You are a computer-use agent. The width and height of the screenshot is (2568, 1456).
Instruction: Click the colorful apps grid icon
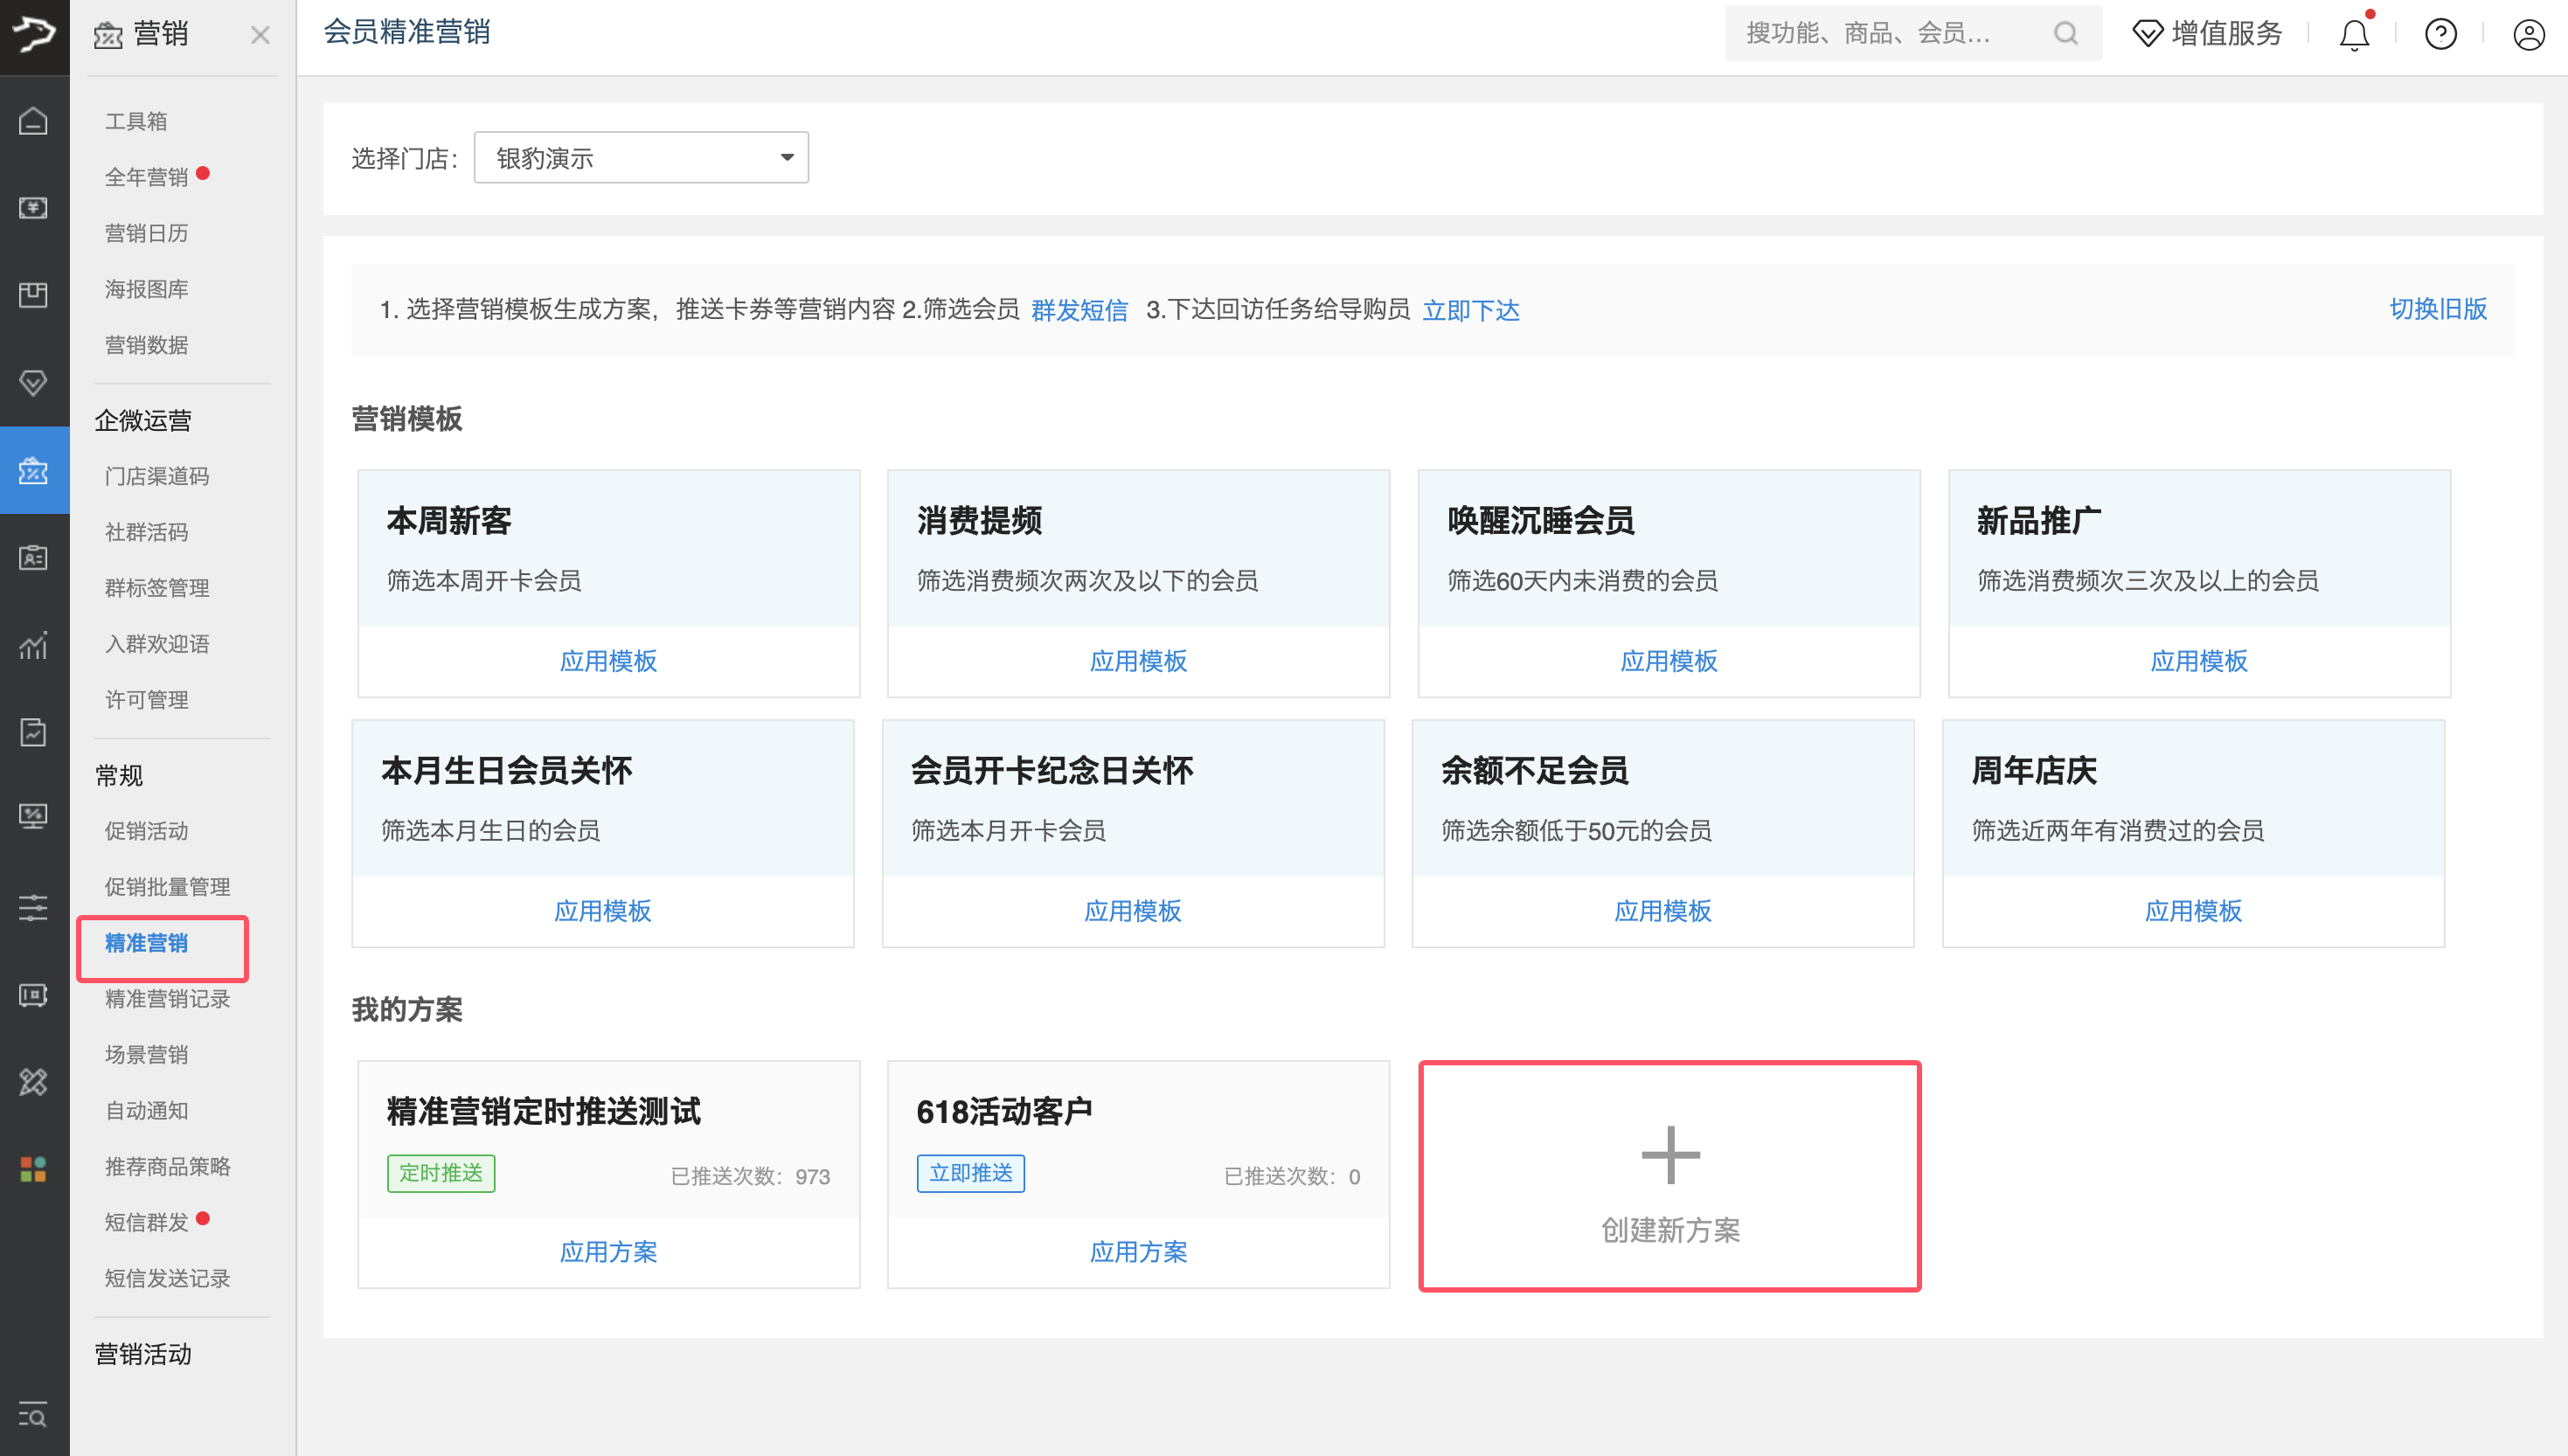pyautogui.click(x=33, y=1168)
